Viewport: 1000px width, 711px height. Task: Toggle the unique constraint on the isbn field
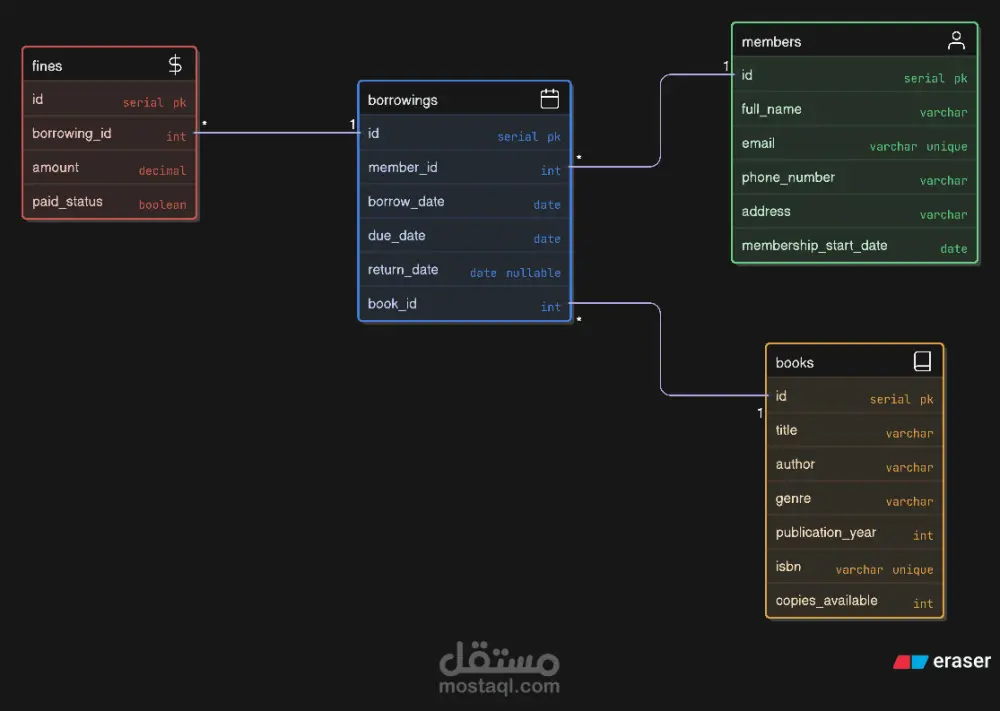[x=911, y=569]
